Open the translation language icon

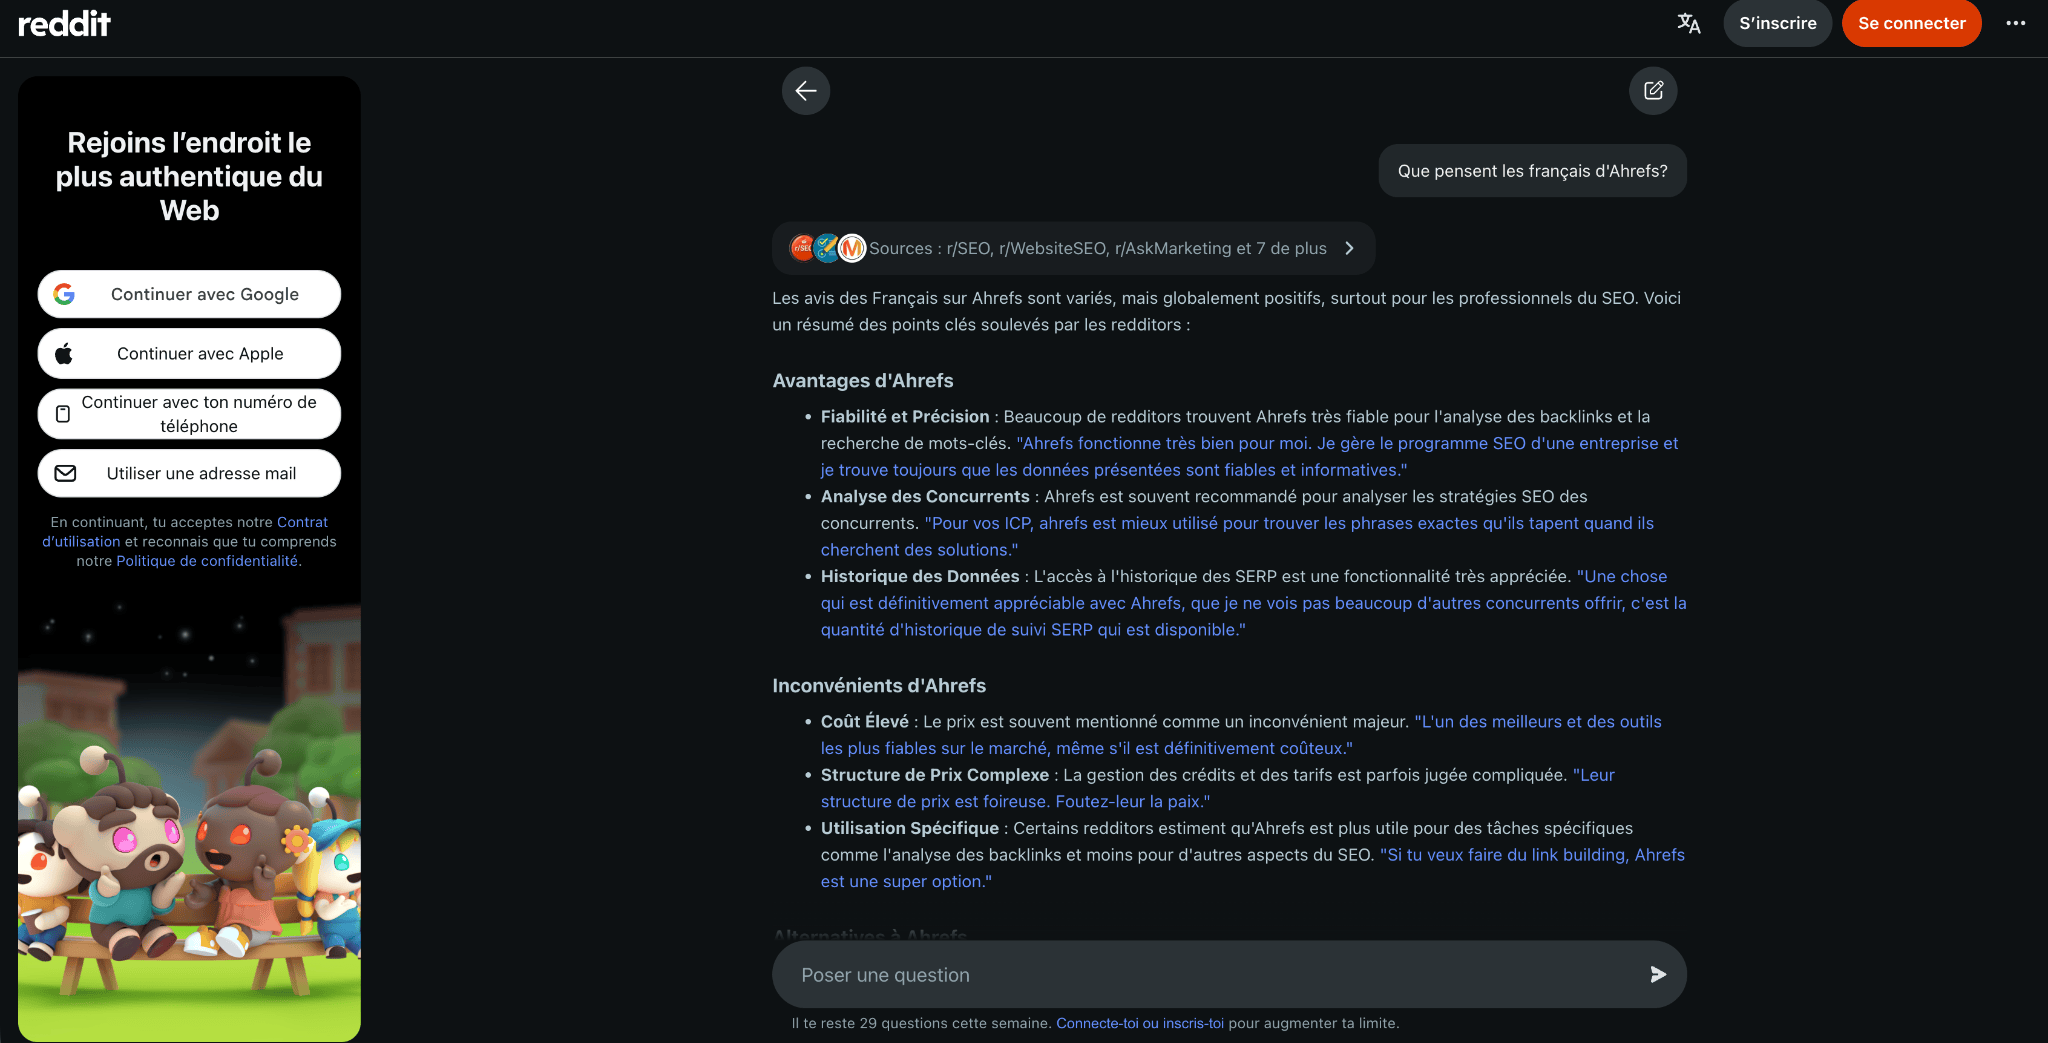(x=1689, y=23)
